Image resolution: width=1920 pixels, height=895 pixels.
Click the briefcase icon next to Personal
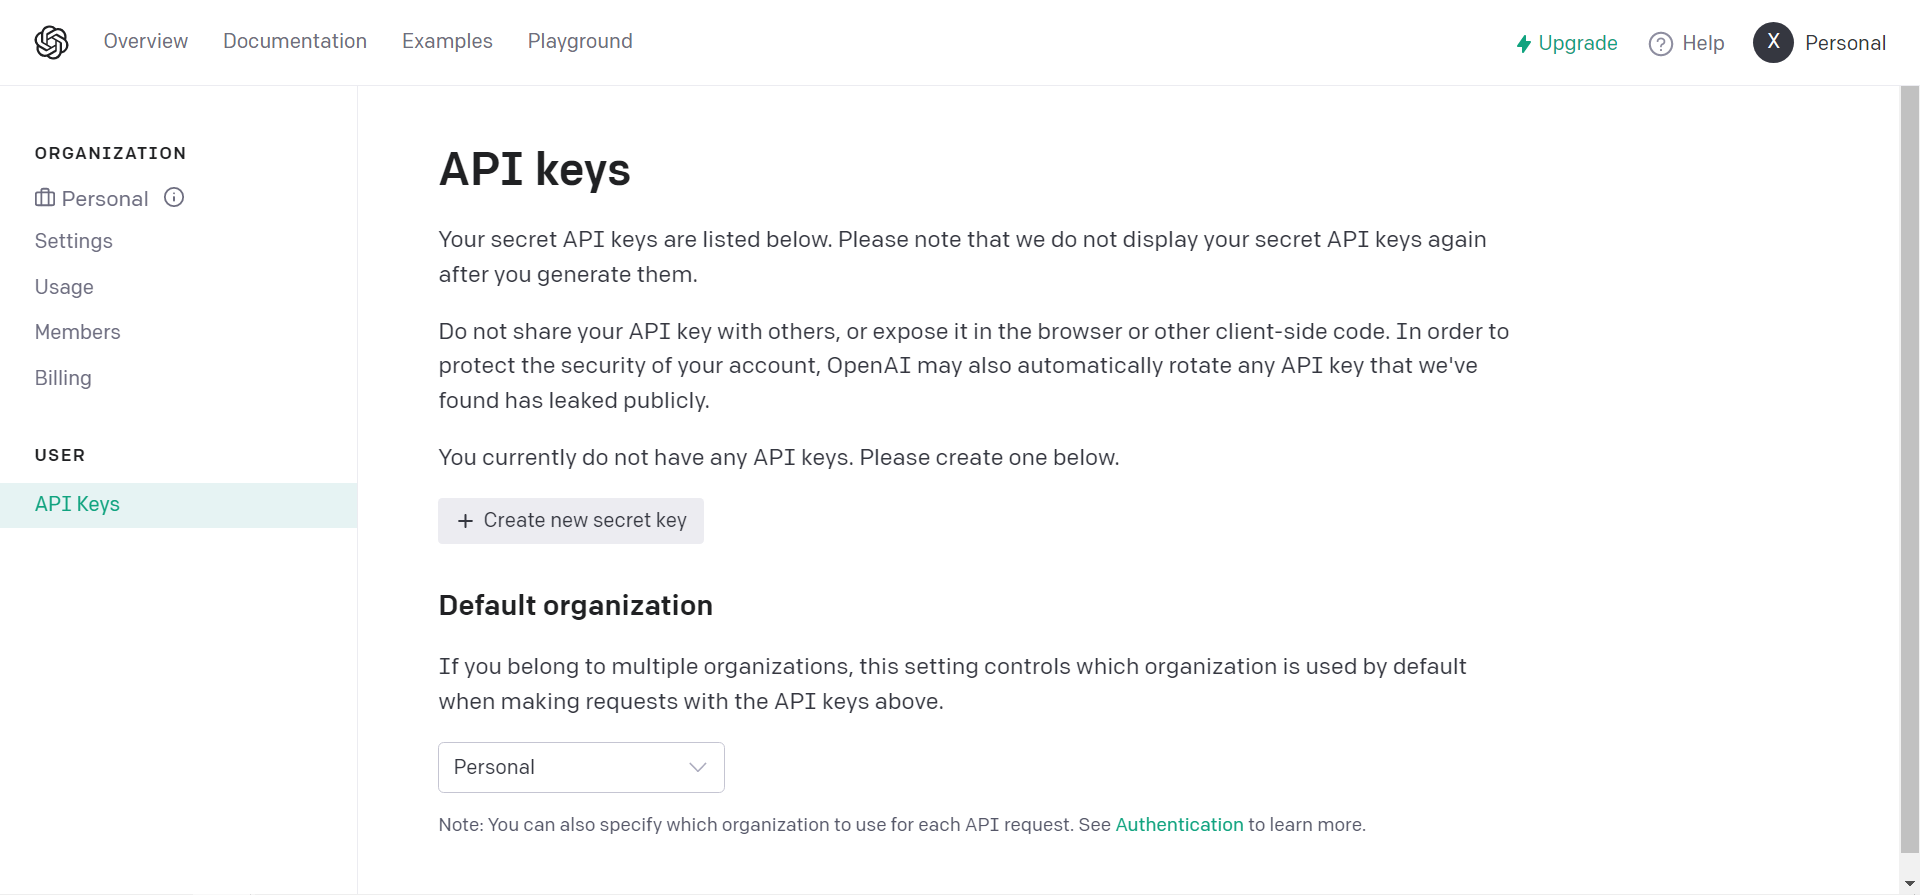(45, 198)
